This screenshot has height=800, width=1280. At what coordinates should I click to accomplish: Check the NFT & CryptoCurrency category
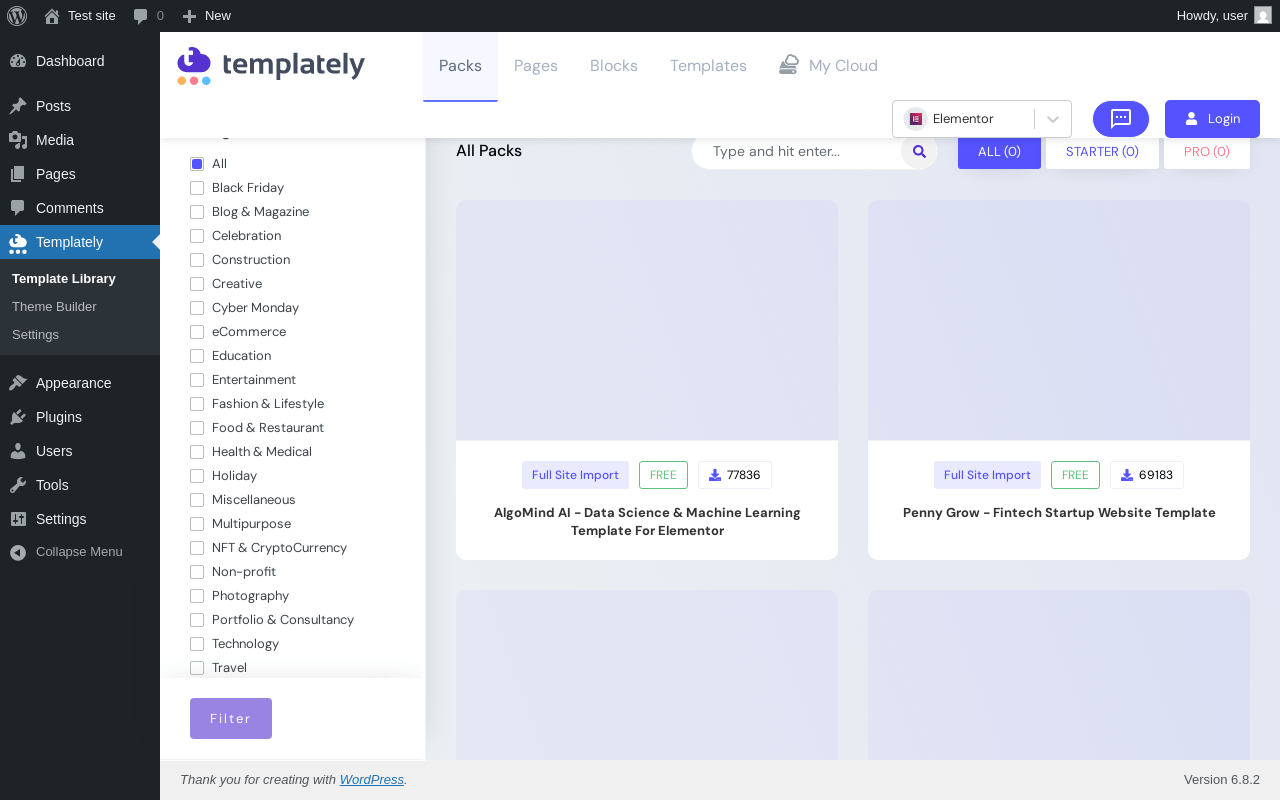(197, 548)
